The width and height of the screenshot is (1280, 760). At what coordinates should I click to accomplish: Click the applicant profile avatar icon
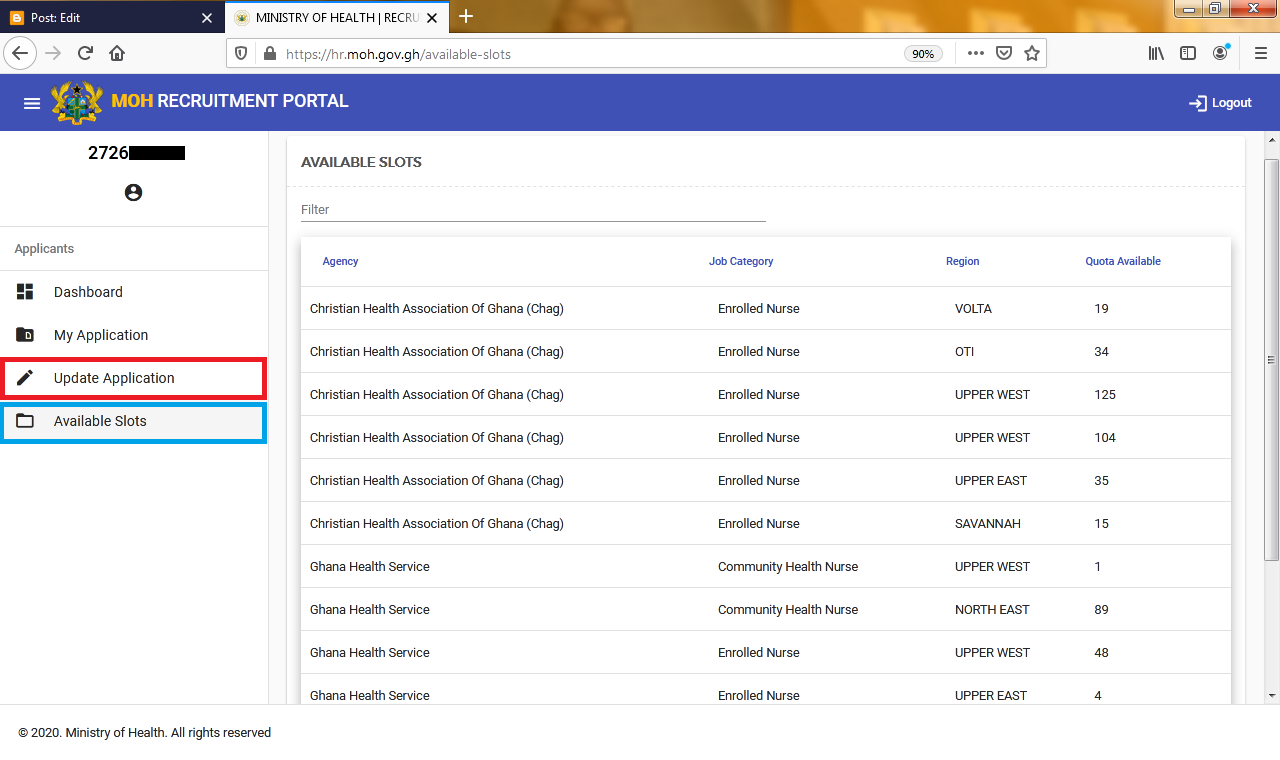(x=133, y=192)
